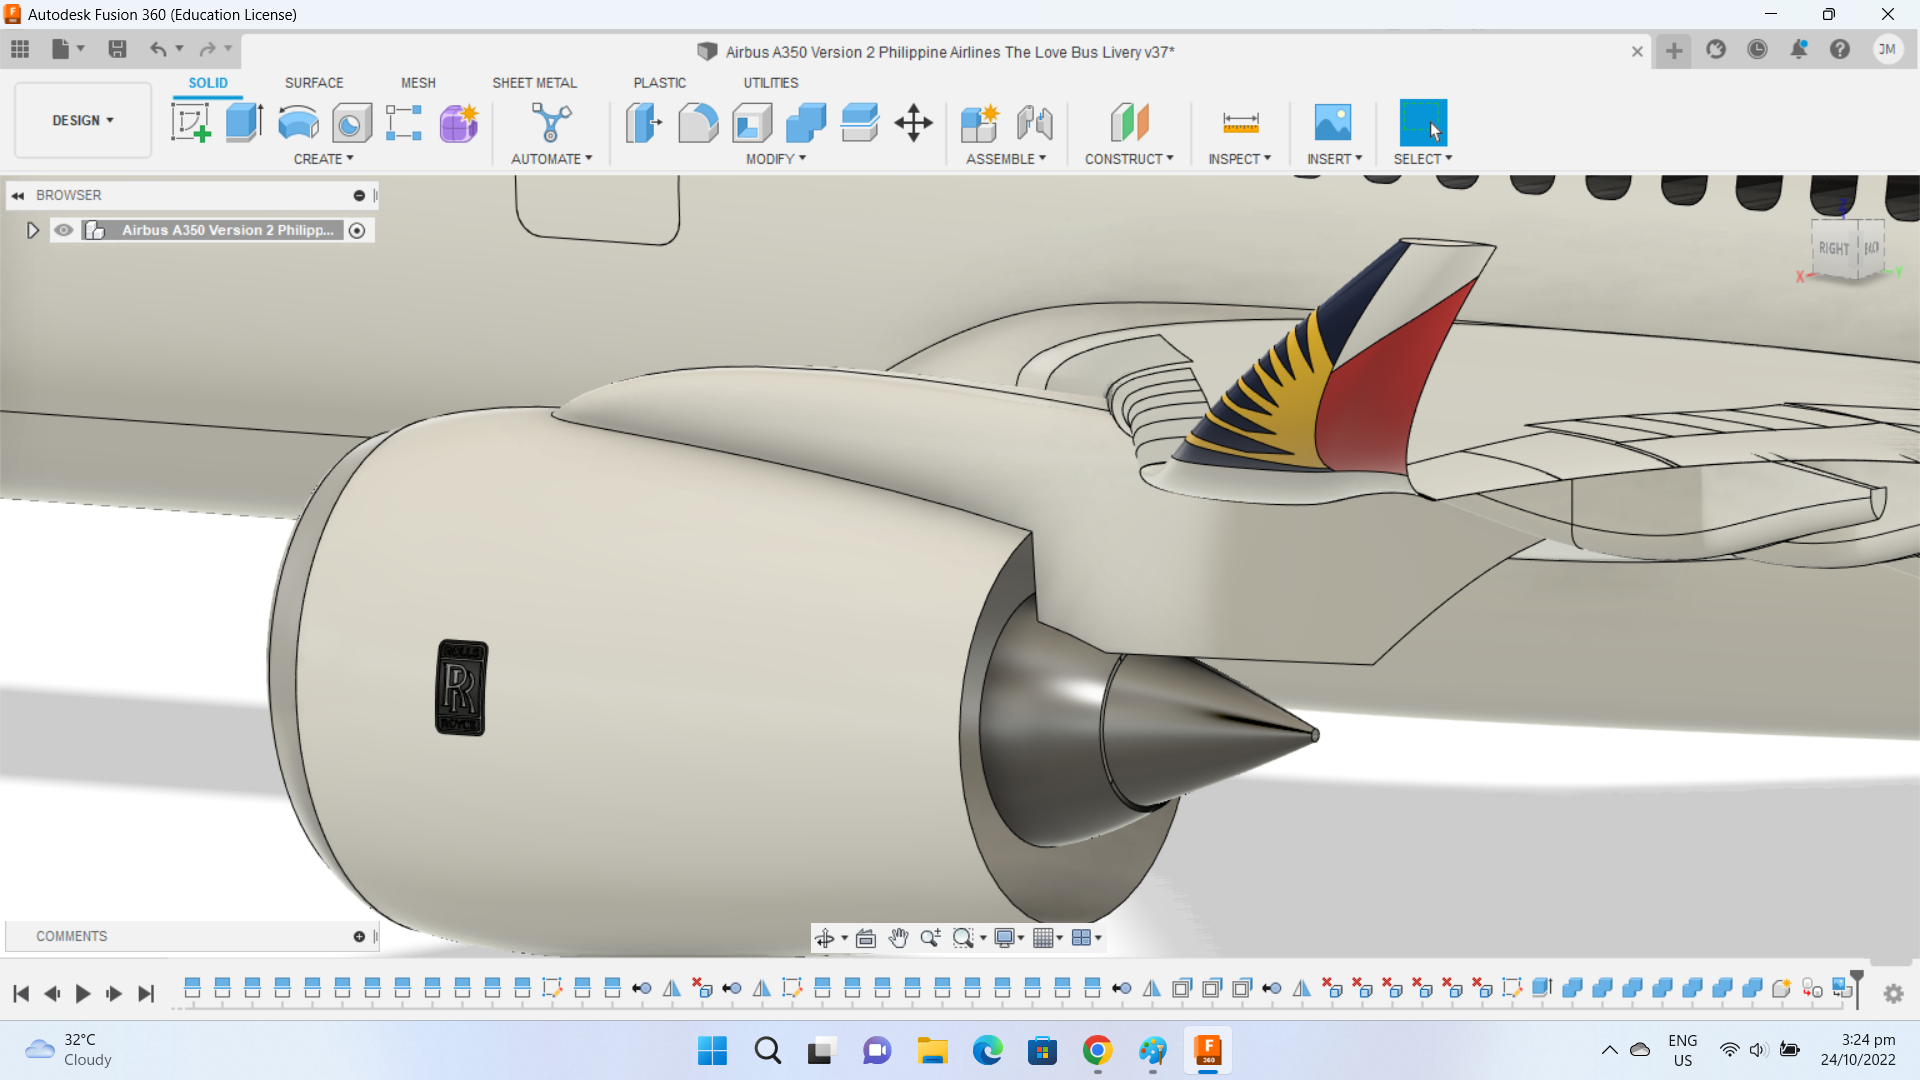1920x1080 pixels.
Task: Click the Windows Start button
Action: [712, 1051]
